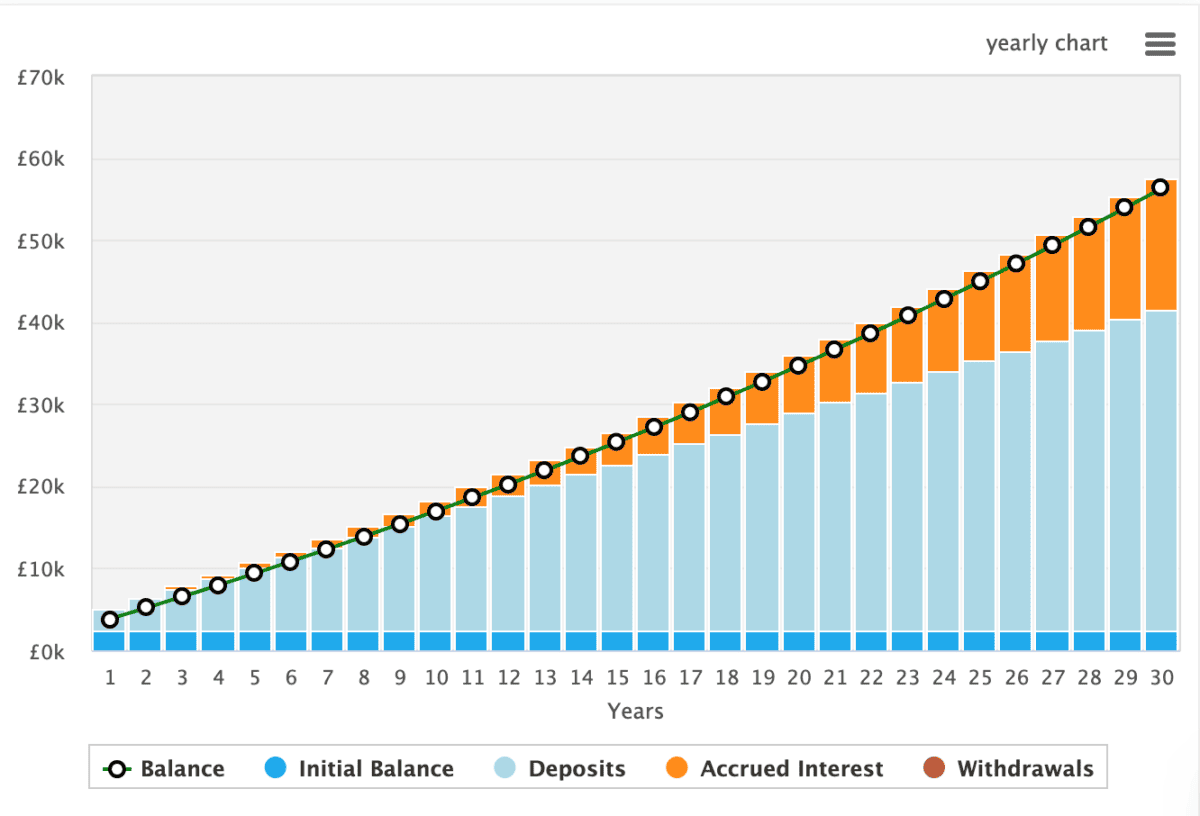This screenshot has width=1200, height=816.
Task: Open the chart hamburger menu
Action: coord(1159,44)
